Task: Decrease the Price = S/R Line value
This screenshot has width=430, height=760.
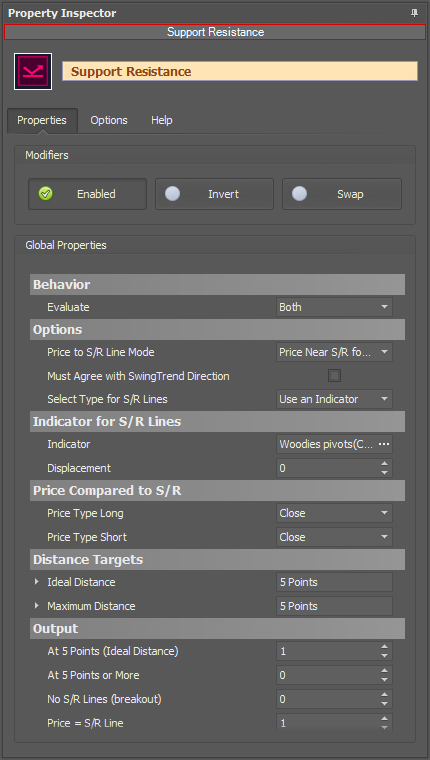Action: coord(384,727)
